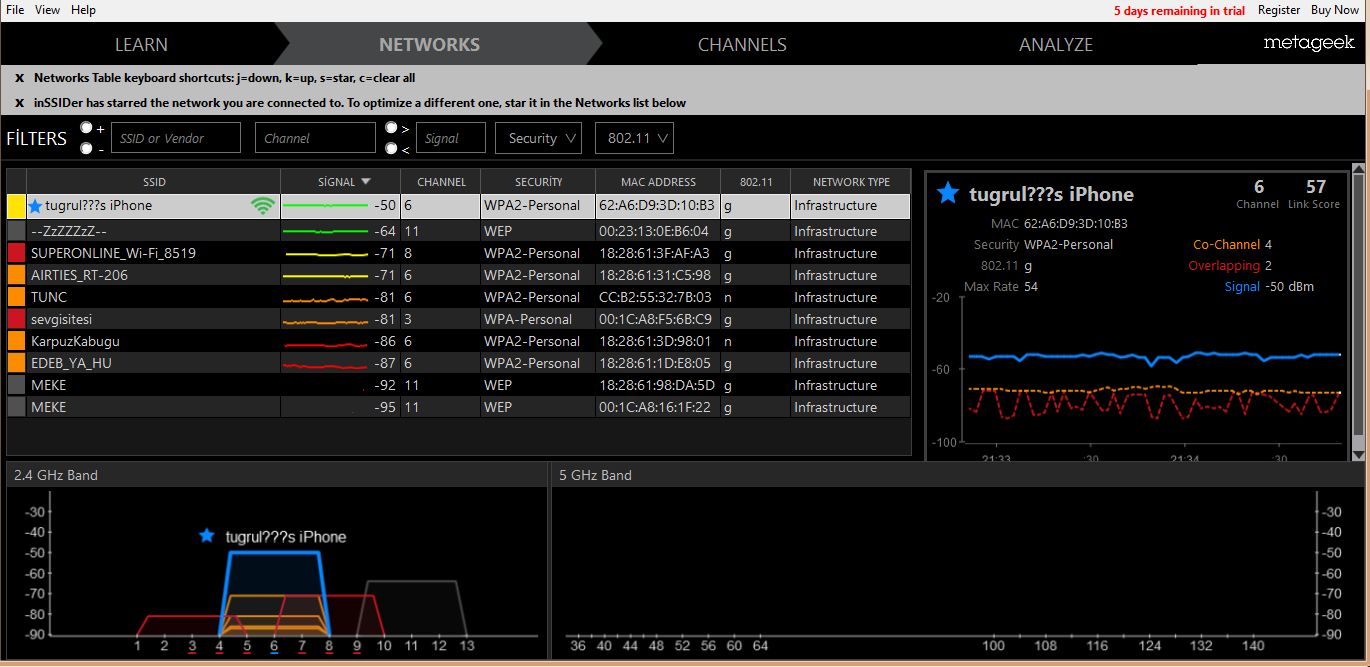The width and height of the screenshot is (1370, 667).
Task: Select the KarpuzKabugu network row
Action: (459, 341)
